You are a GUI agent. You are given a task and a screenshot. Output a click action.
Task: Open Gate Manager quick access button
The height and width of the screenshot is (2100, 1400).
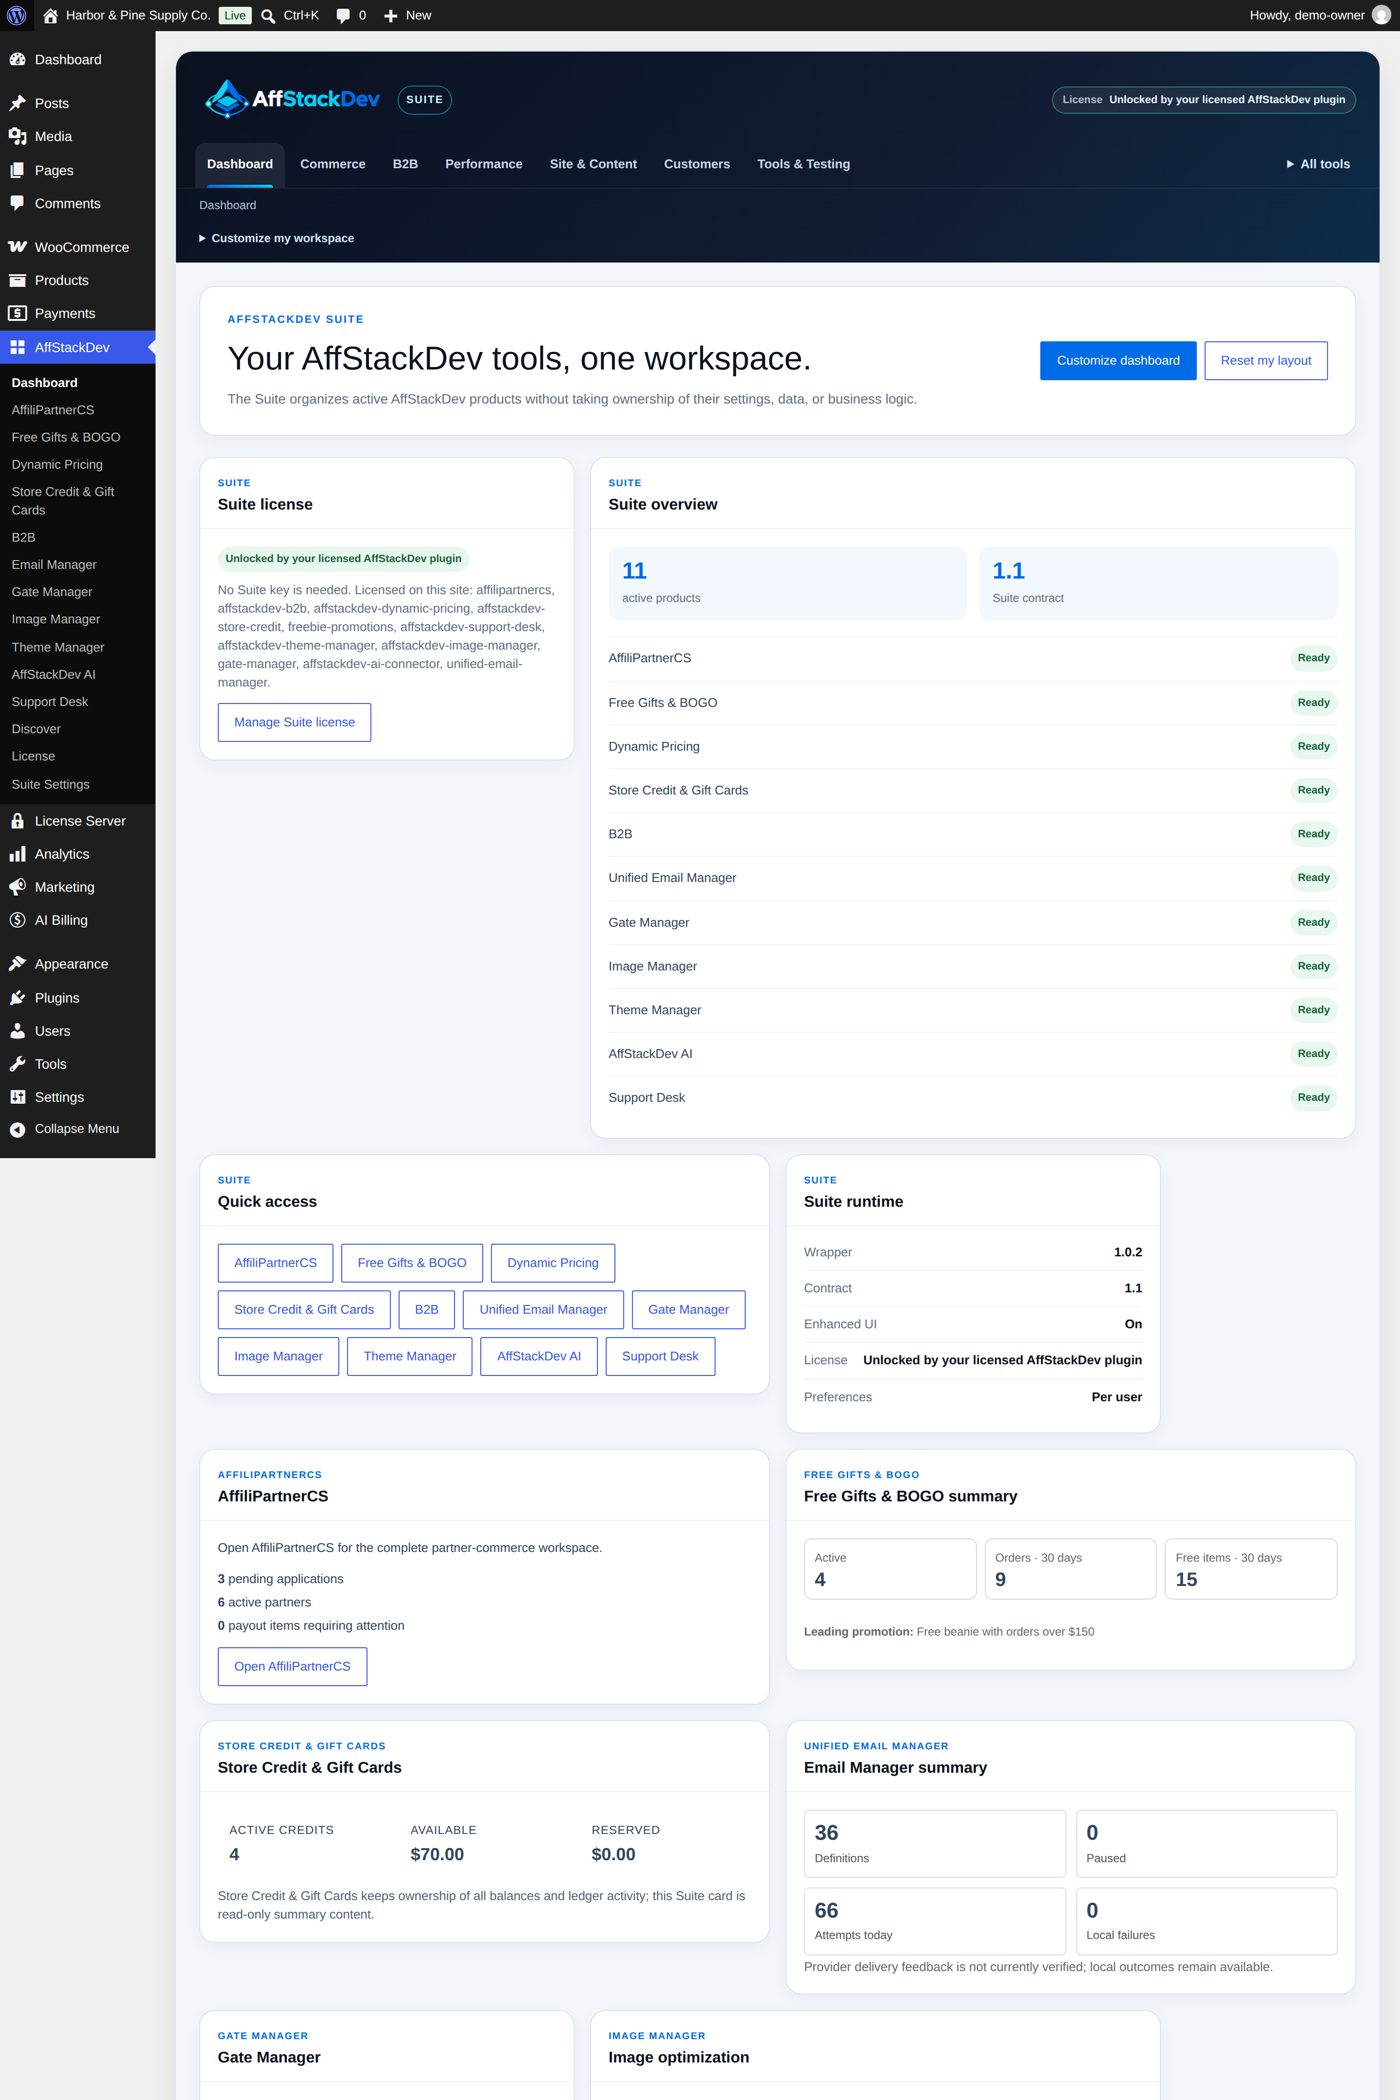pos(689,1309)
